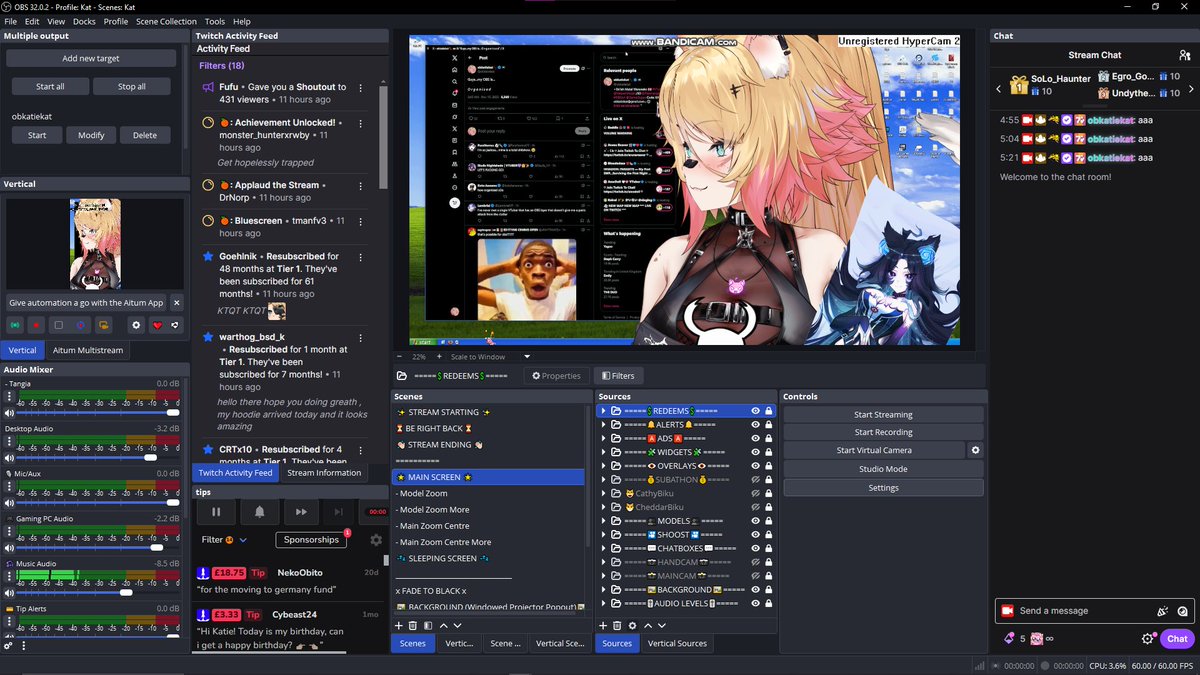Open the Scene Collection menu

pos(166,21)
